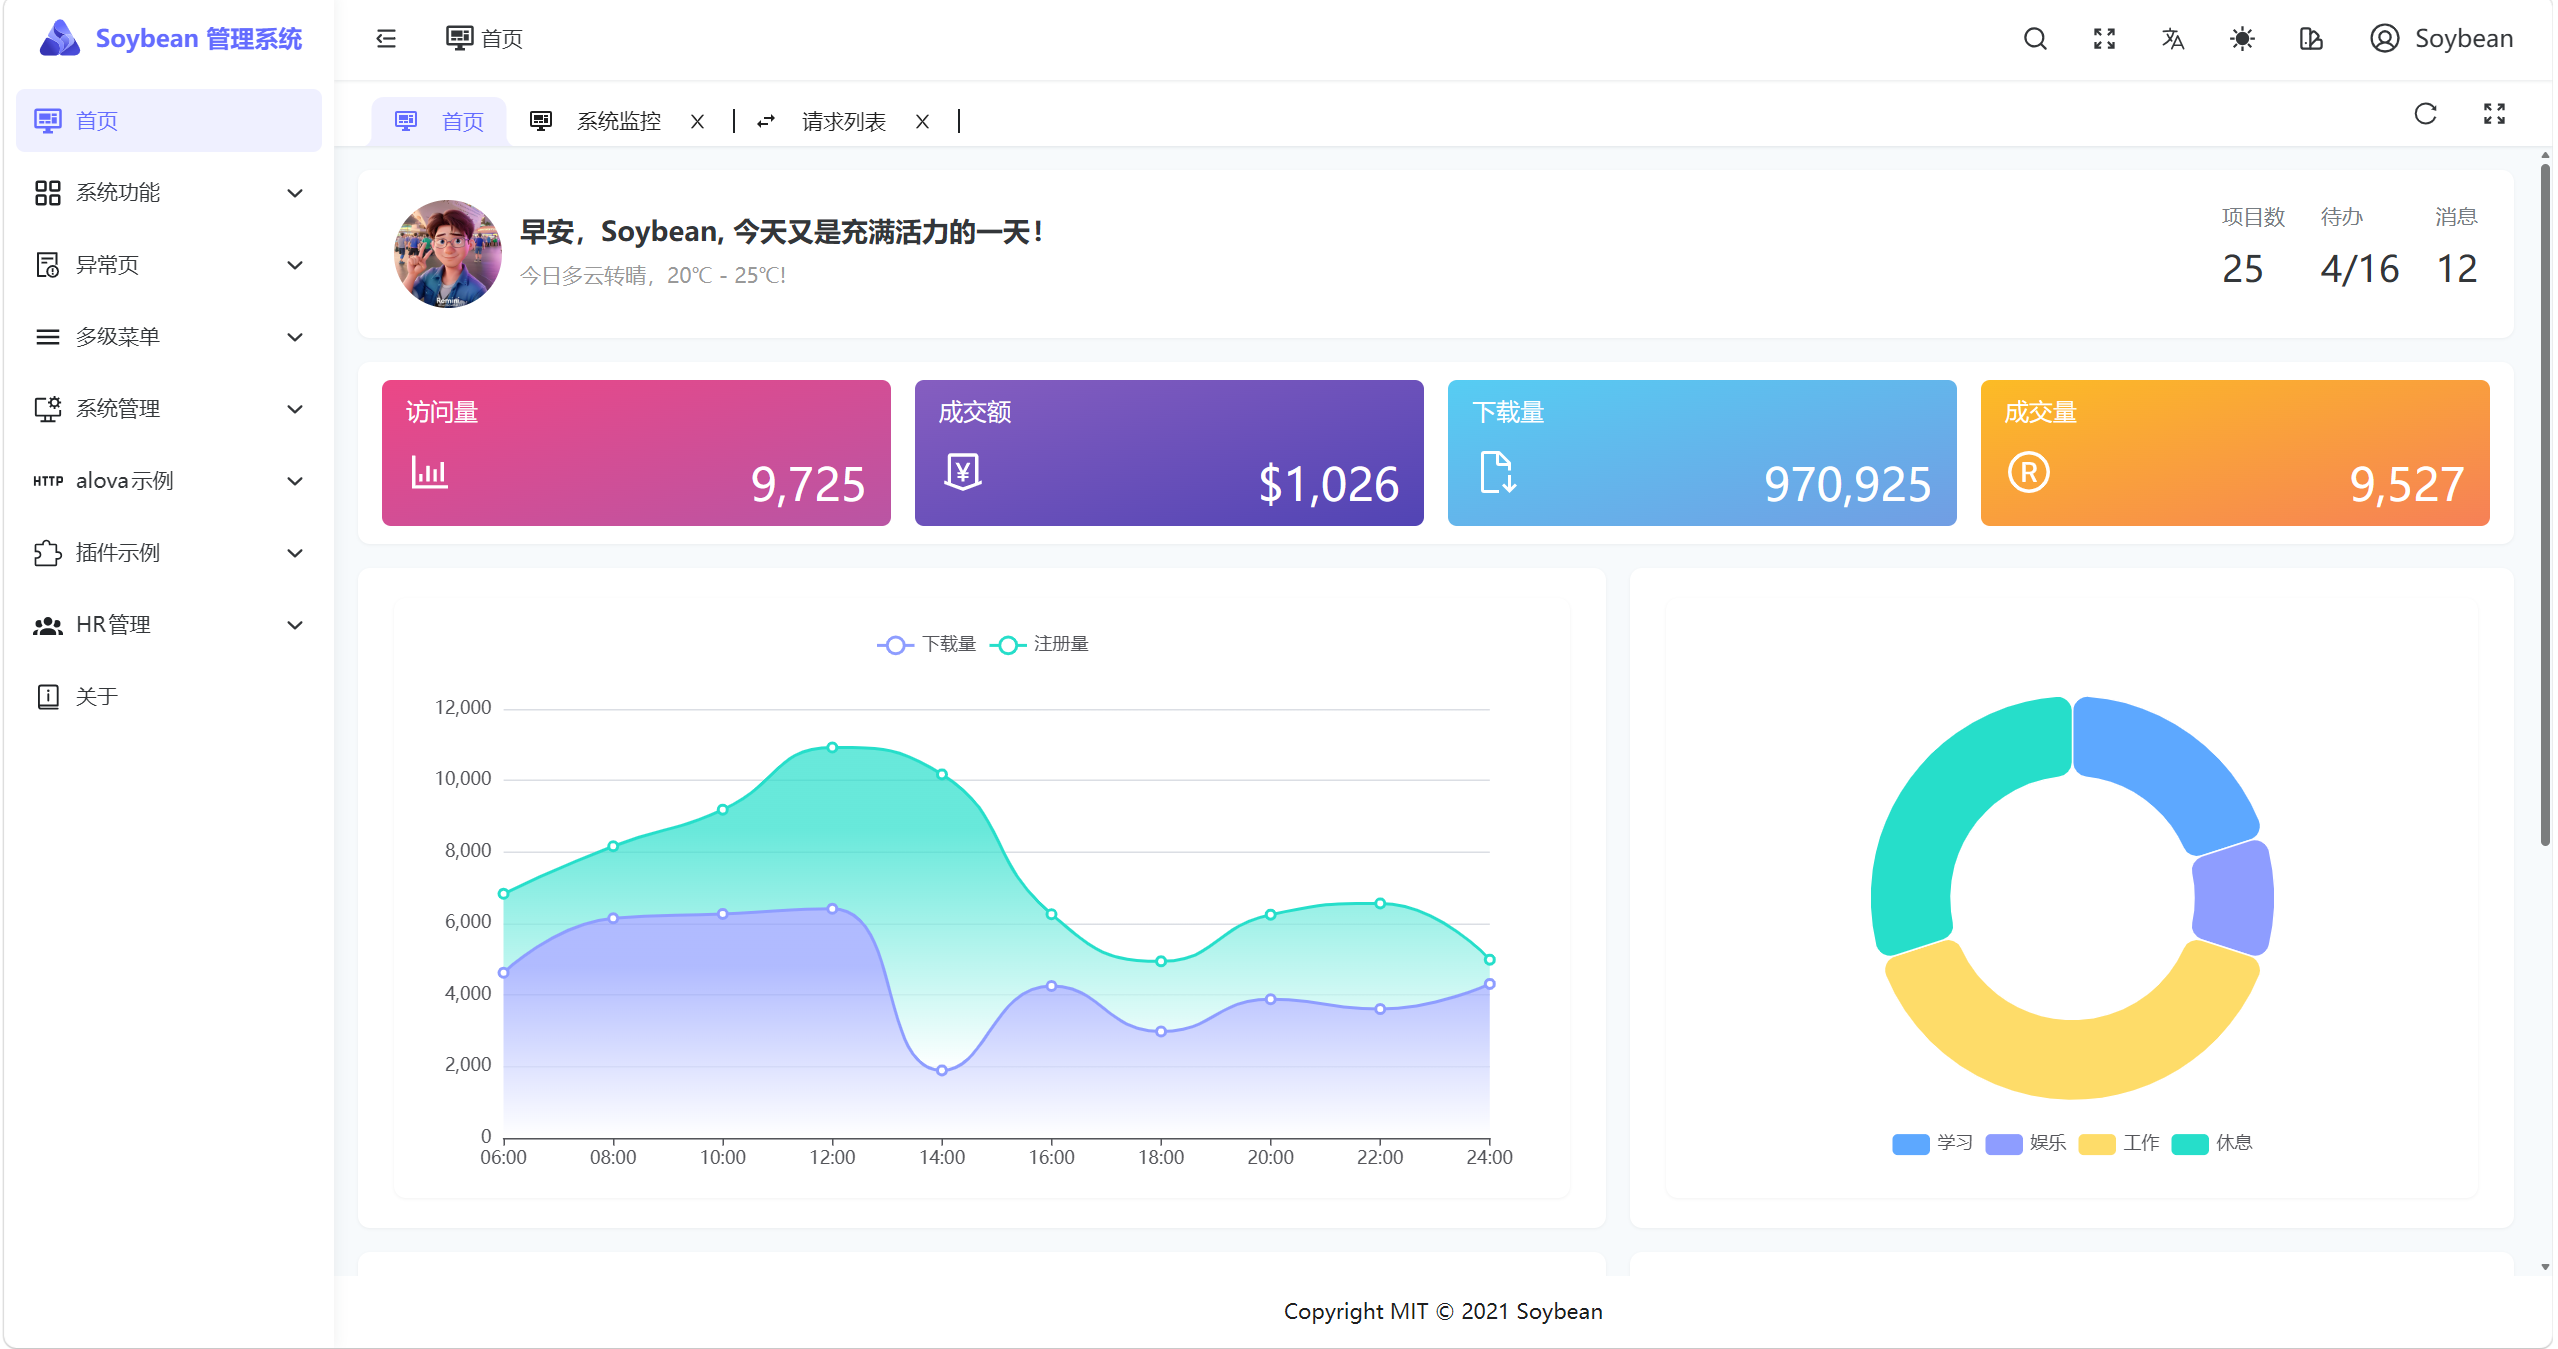Toggle dark mode with the sun icon
This screenshot has height=1349, width=2558.
[x=2240, y=38]
